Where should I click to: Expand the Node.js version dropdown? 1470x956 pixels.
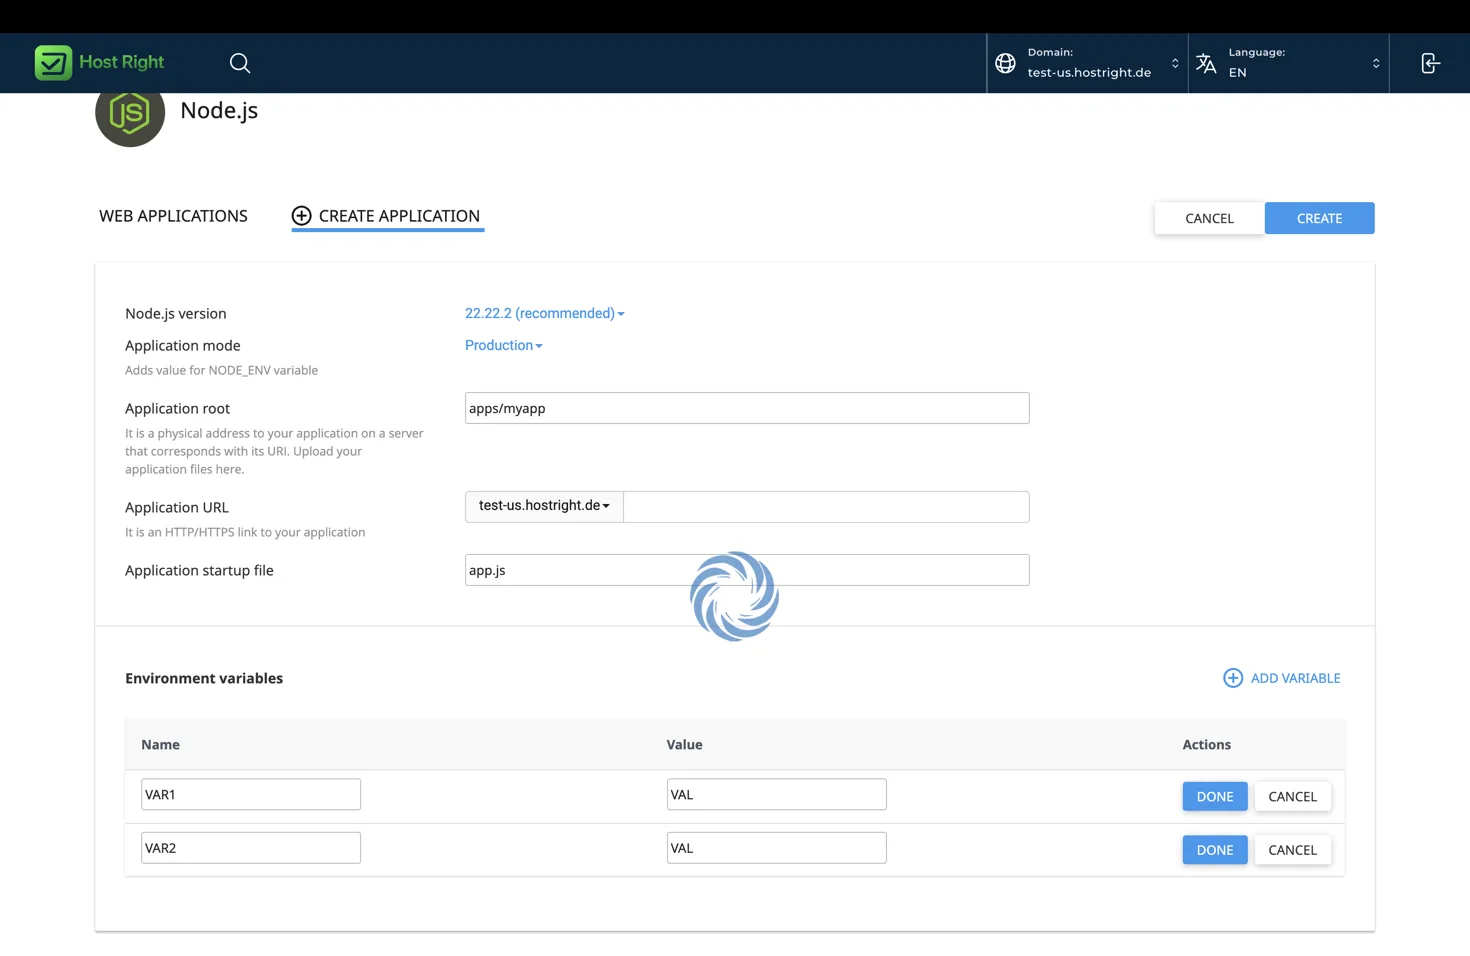pyautogui.click(x=544, y=313)
